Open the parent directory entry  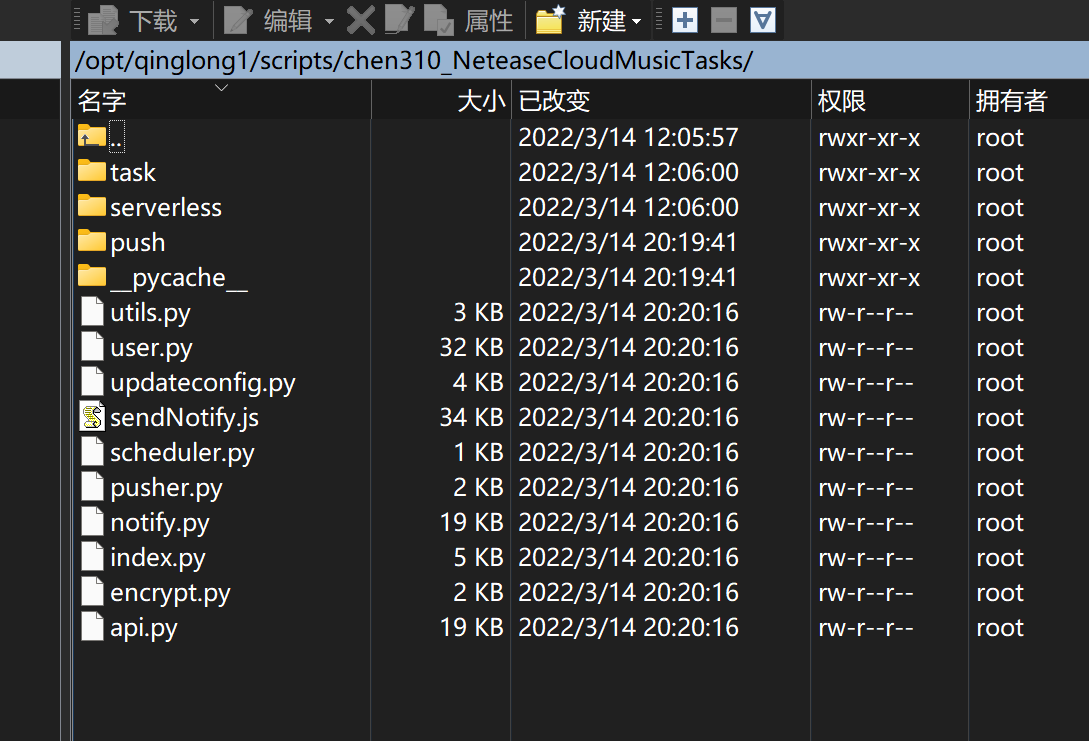[105, 136]
